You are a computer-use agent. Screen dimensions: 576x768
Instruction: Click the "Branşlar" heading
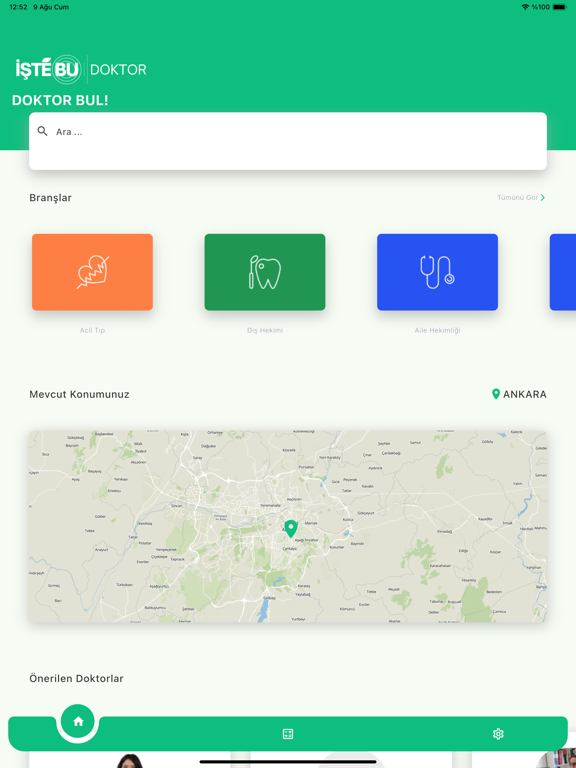pos(50,198)
